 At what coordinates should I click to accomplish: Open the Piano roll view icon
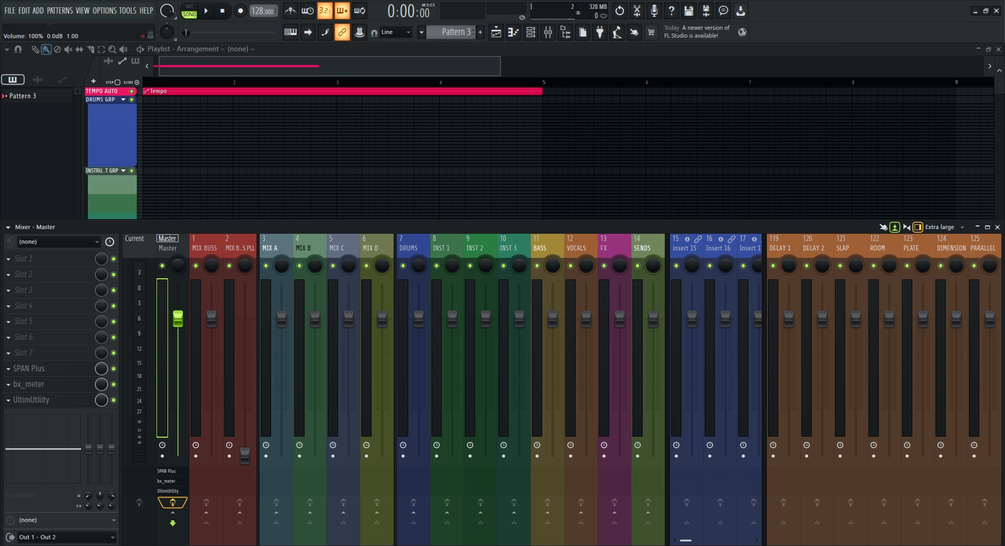[x=513, y=32]
